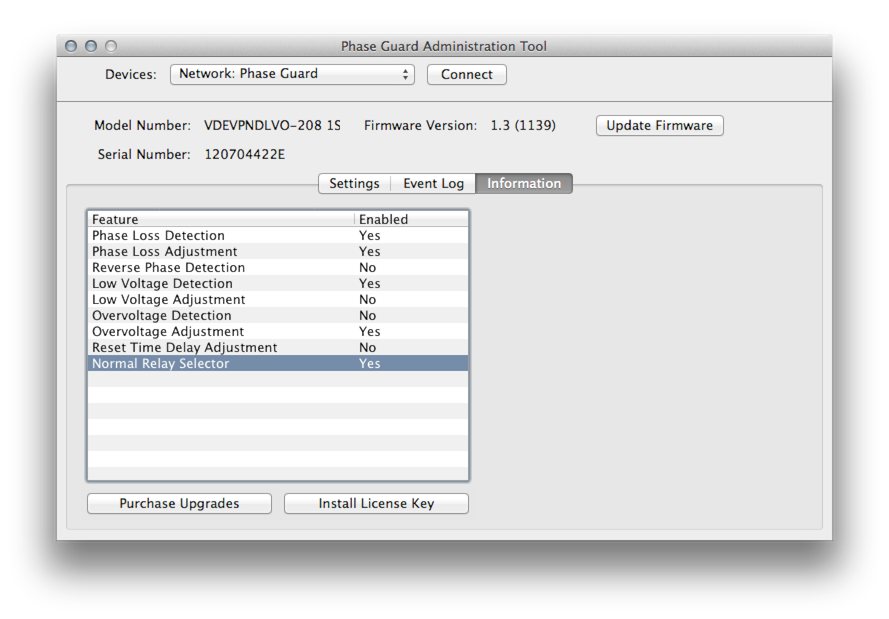
Task: Close the Phase Guard Administration Tool window
Action: (71, 46)
